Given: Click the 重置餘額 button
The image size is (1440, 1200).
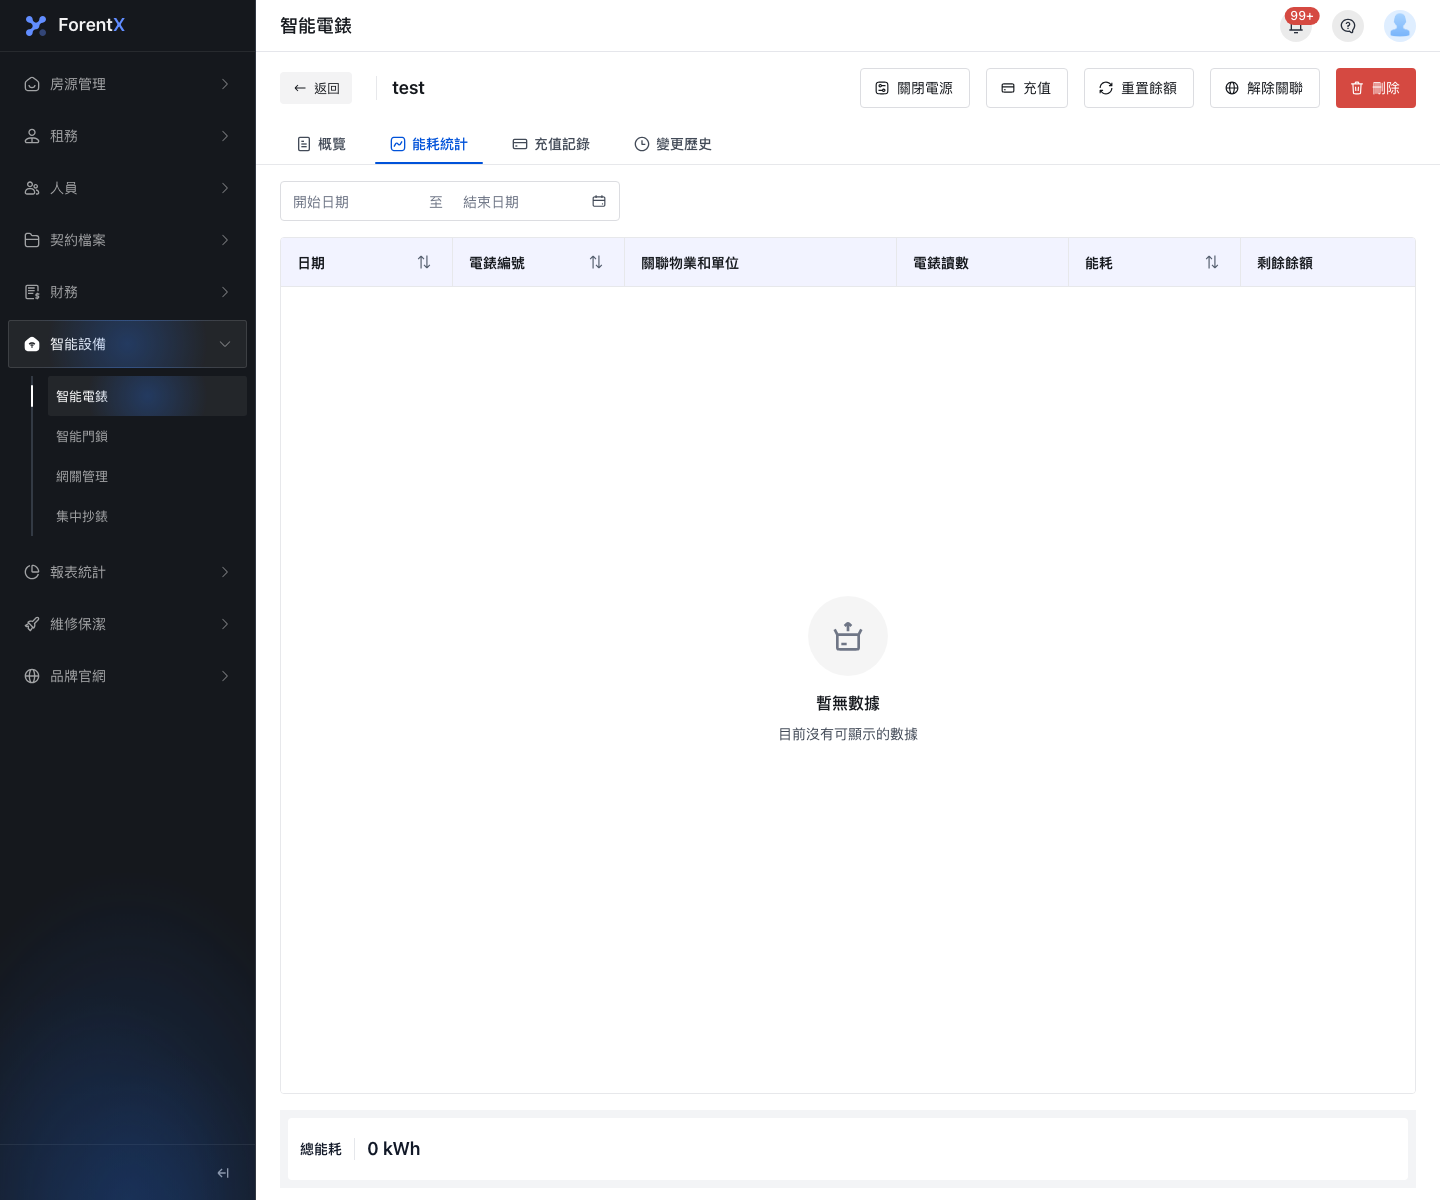Looking at the screenshot, I should (1139, 88).
